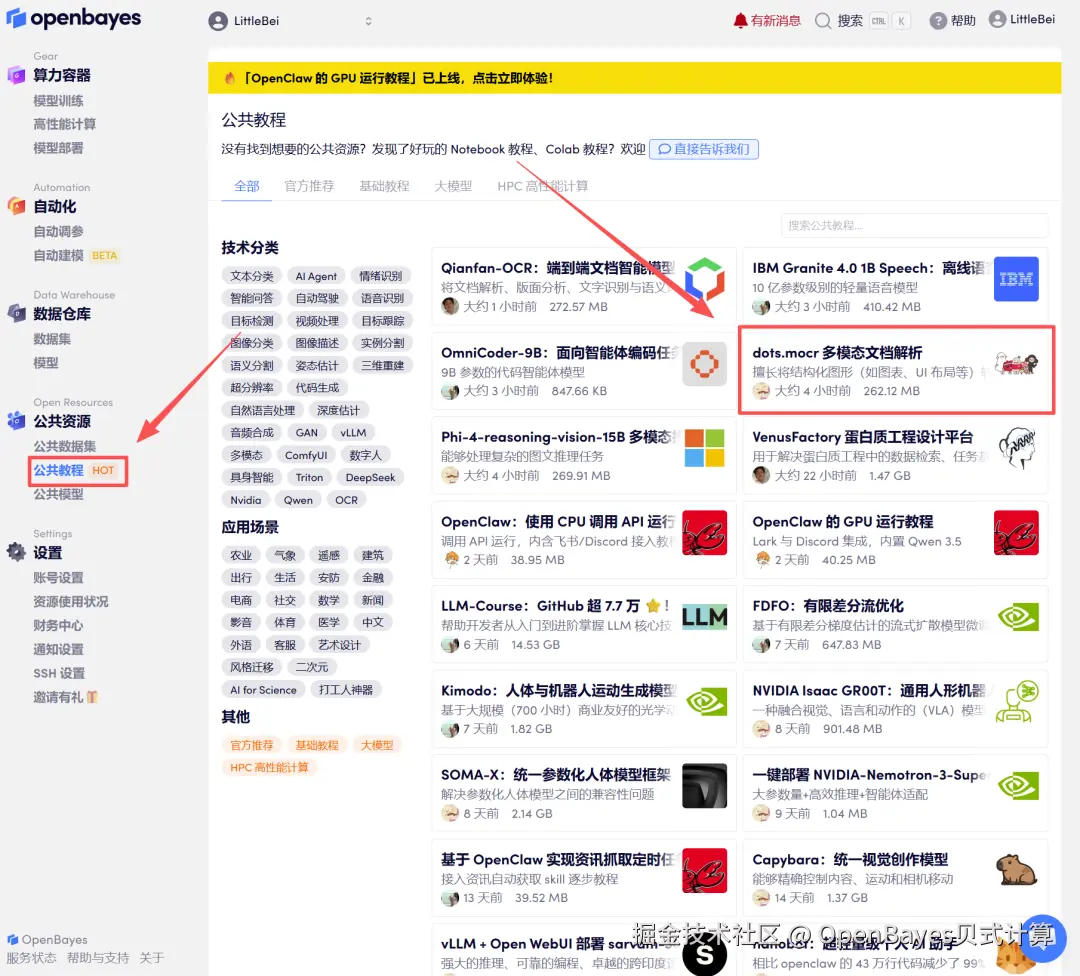Screen dimensions: 1080x976
Task: Click the Settings gear icon
Action: [16, 552]
